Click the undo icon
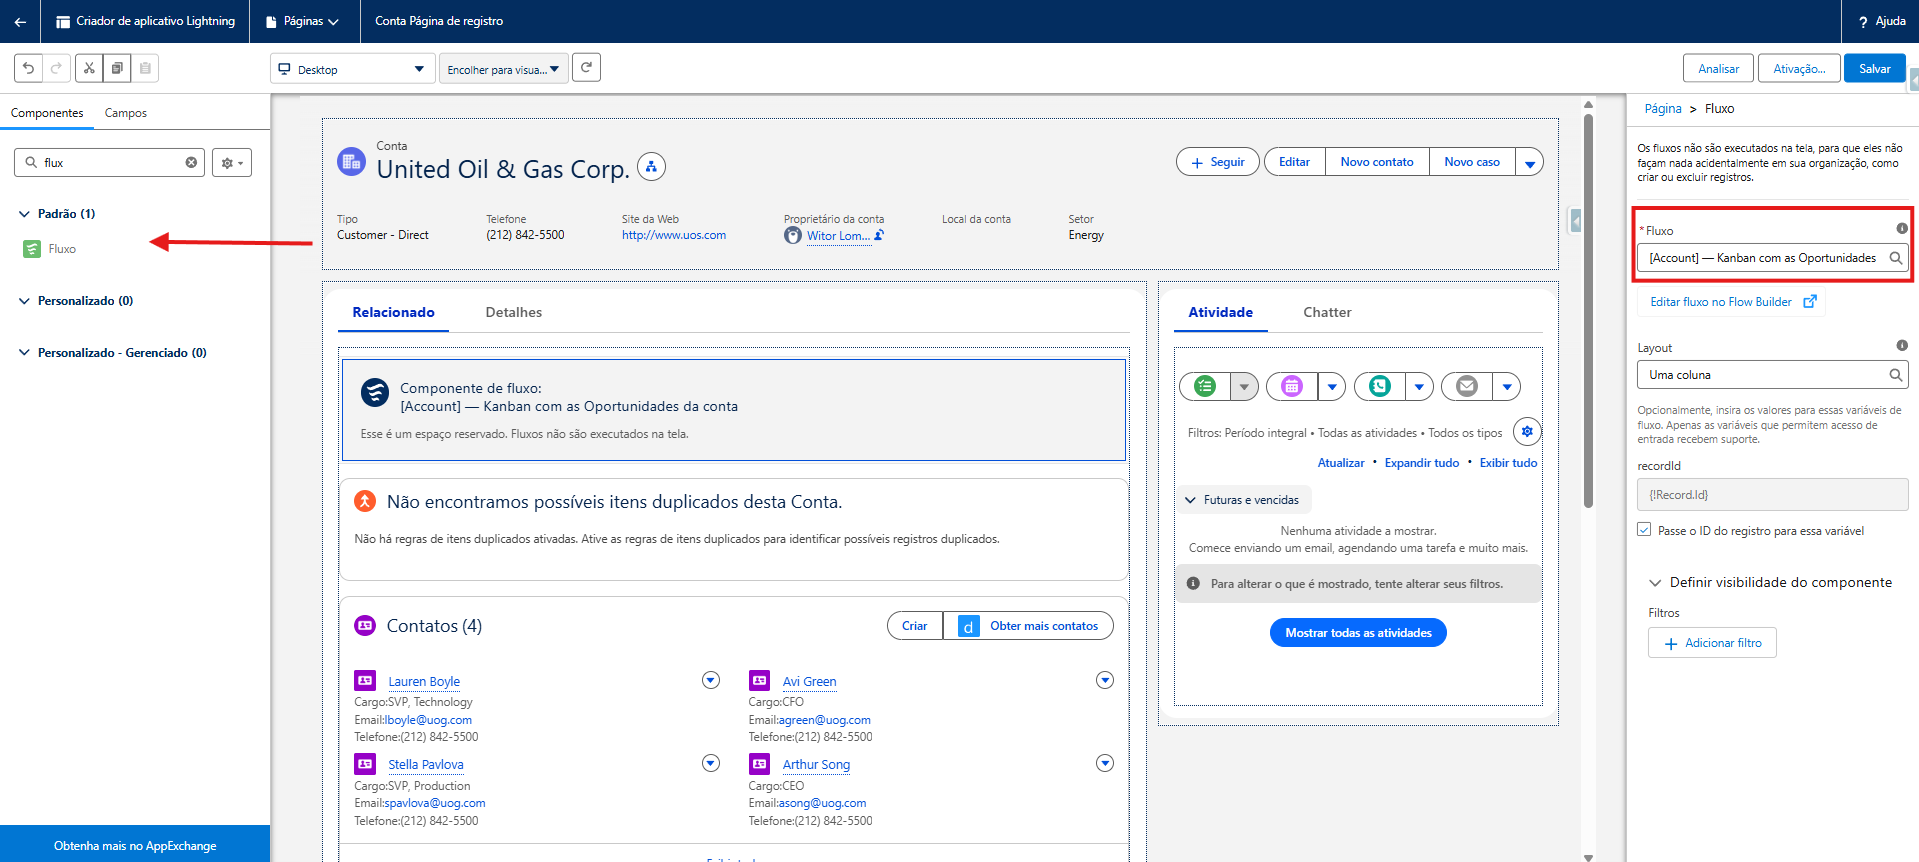Screen dimensions: 1919x862 click(28, 68)
